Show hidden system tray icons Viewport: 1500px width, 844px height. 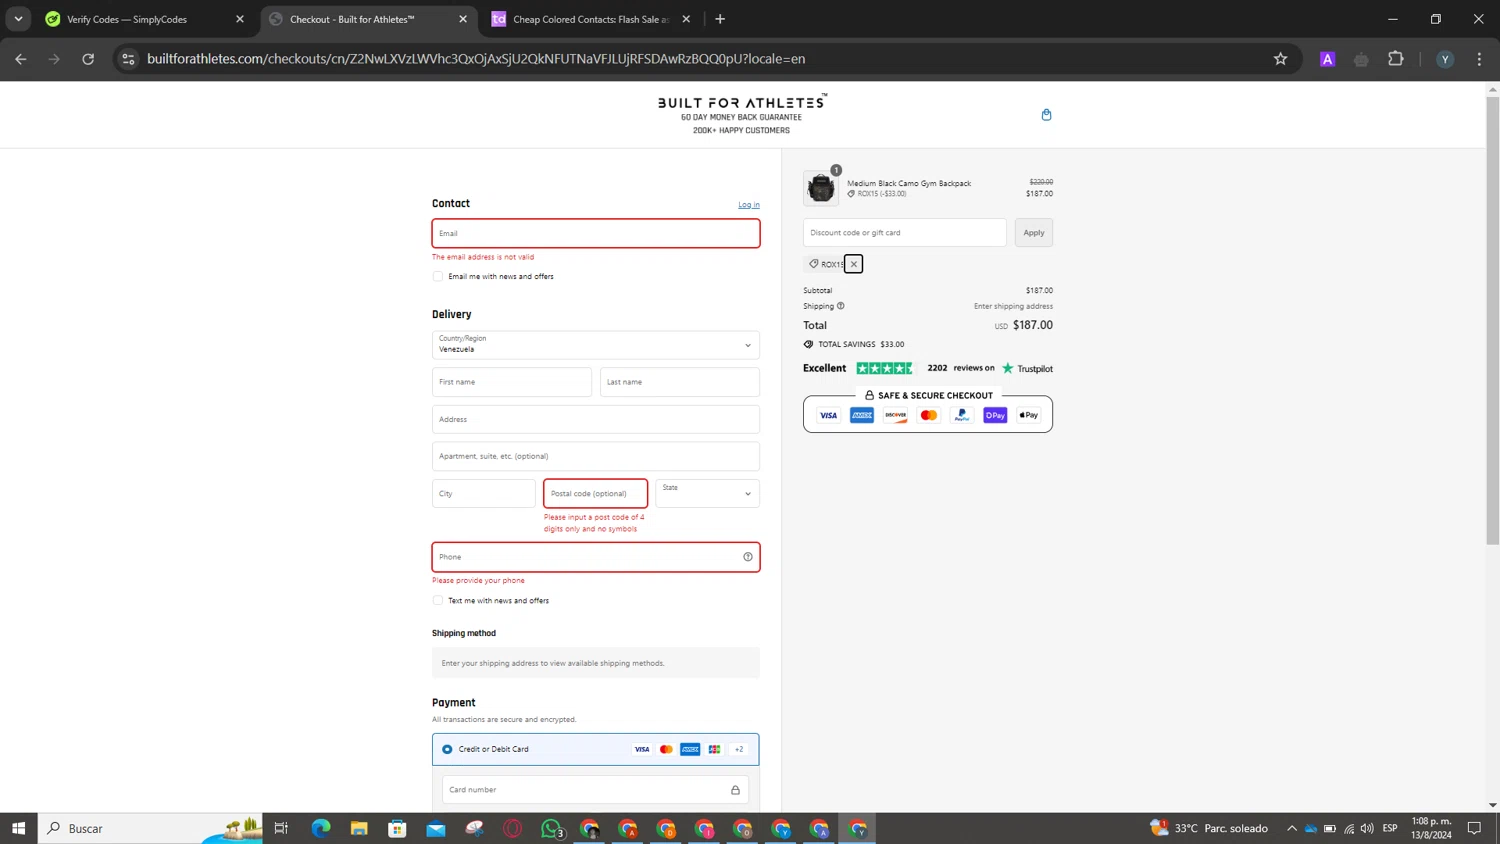[x=1291, y=828]
